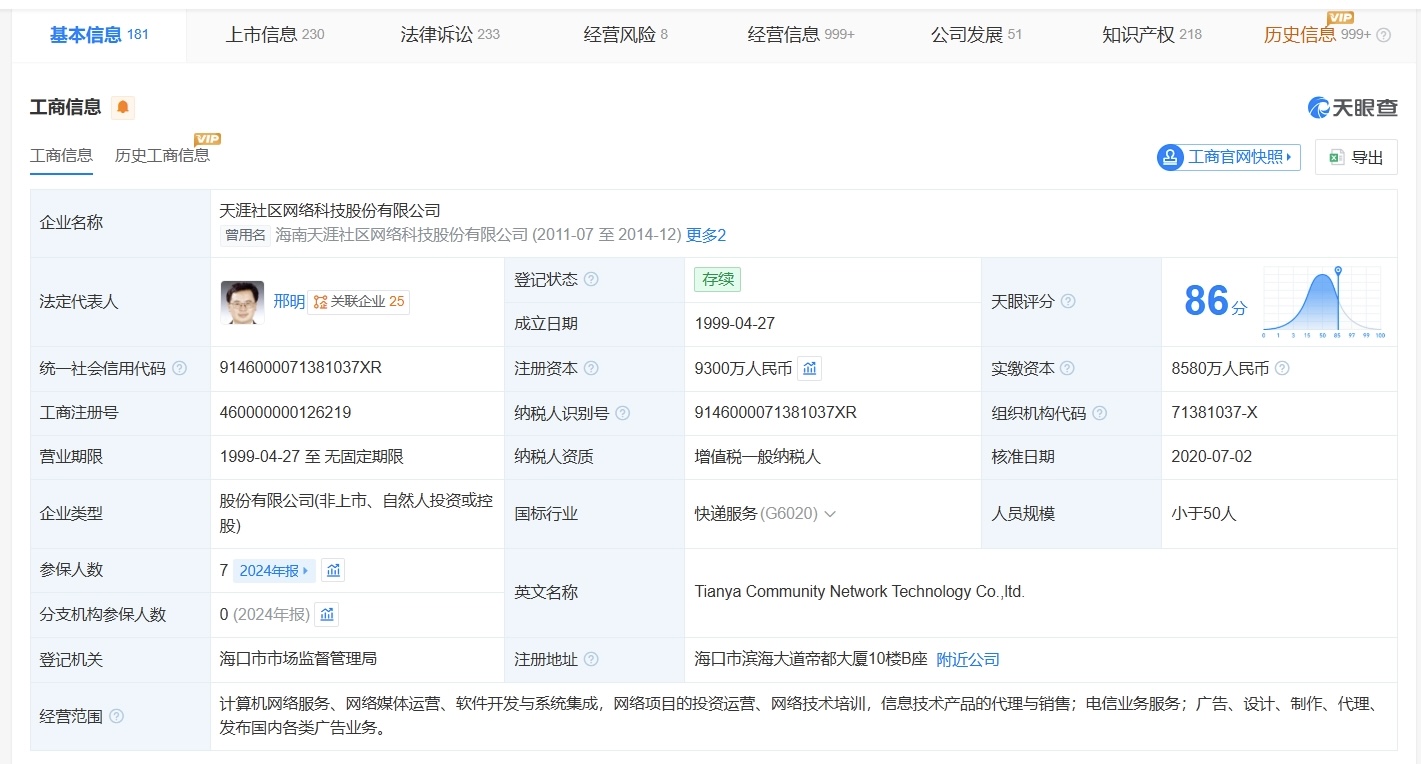The width and height of the screenshot is (1421, 764).
Task: Click address 海口市滨海大道帝都大厦10楼B座
Action: click(811, 659)
